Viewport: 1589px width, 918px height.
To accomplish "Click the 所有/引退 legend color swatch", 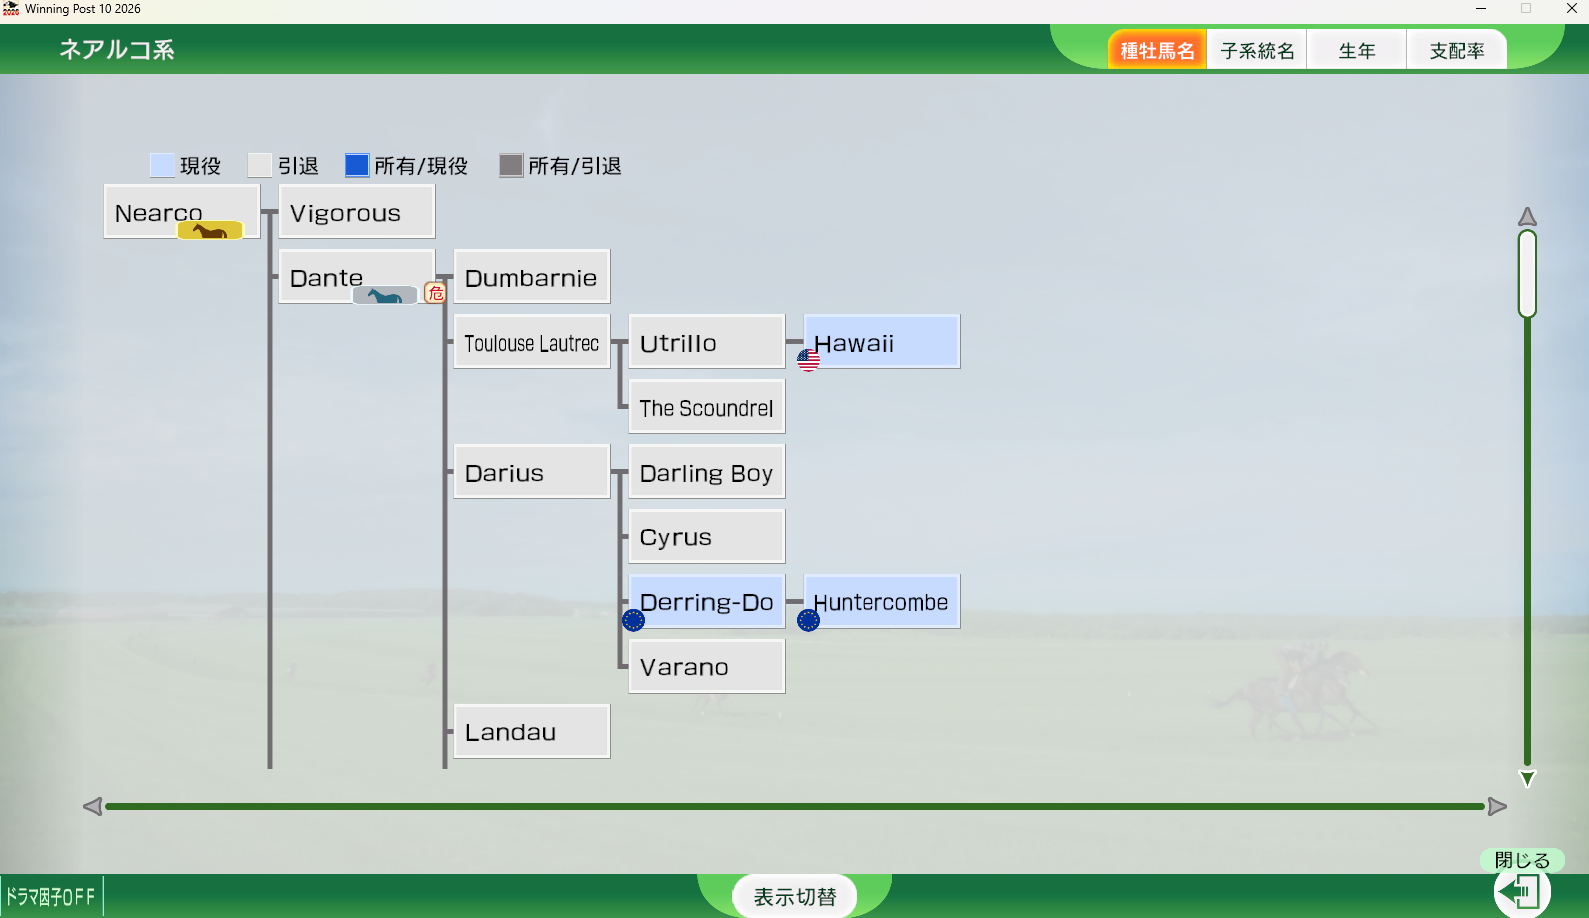I will pyautogui.click(x=511, y=165).
